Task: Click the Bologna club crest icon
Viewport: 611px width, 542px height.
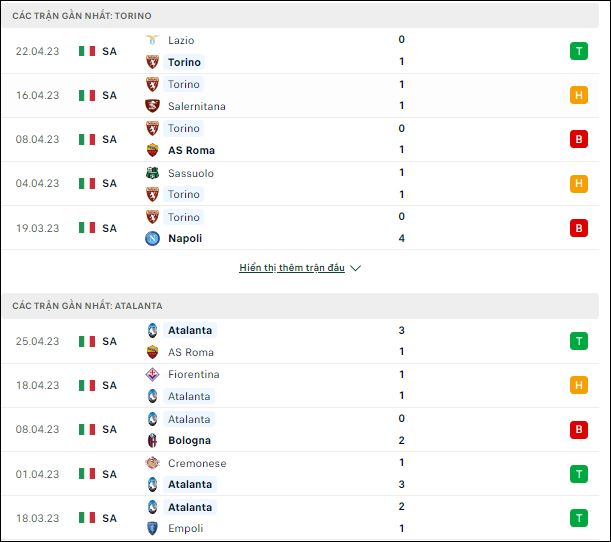Action: pos(152,440)
